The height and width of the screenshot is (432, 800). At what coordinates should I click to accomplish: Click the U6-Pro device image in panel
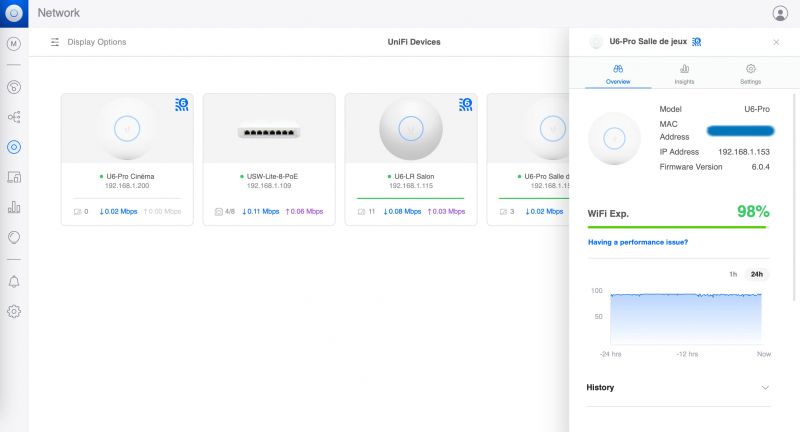click(614, 138)
